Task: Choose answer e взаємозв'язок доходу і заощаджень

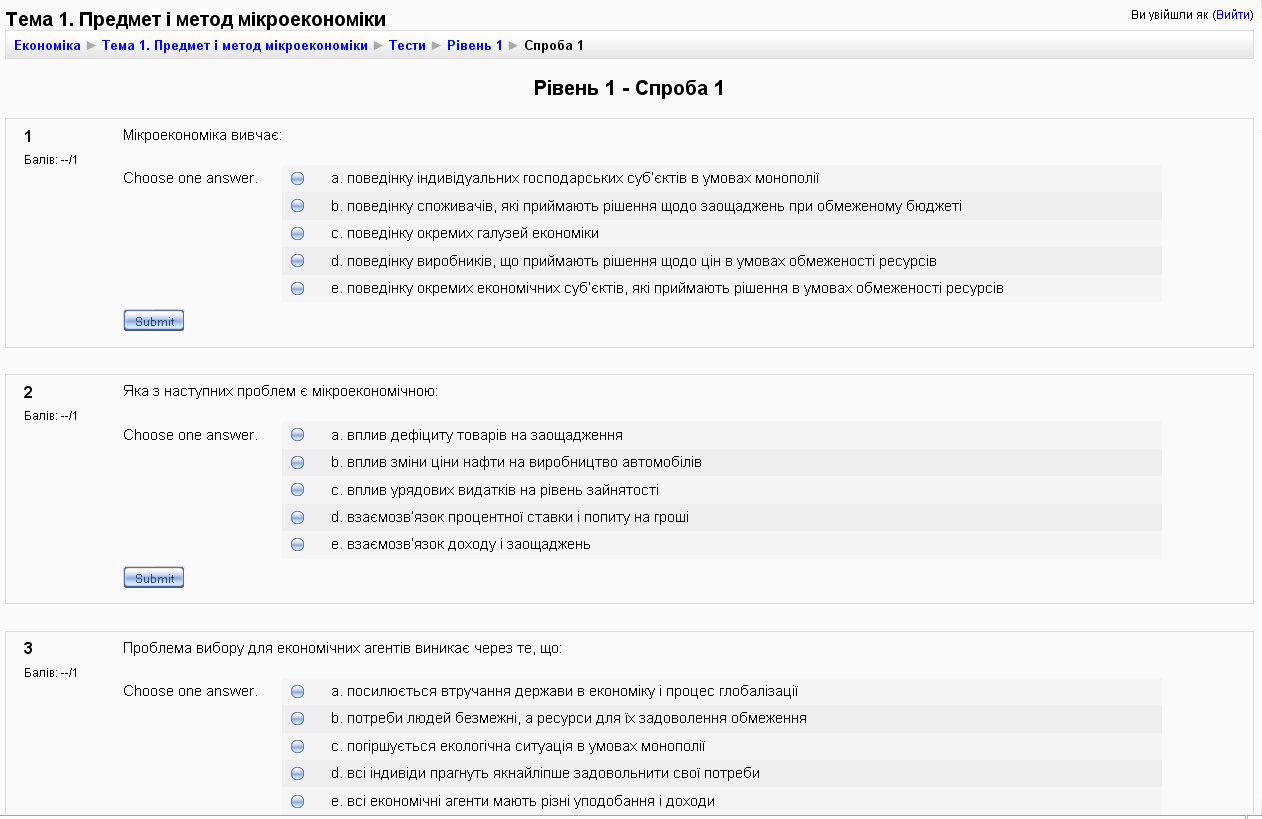Action: coord(297,545)
